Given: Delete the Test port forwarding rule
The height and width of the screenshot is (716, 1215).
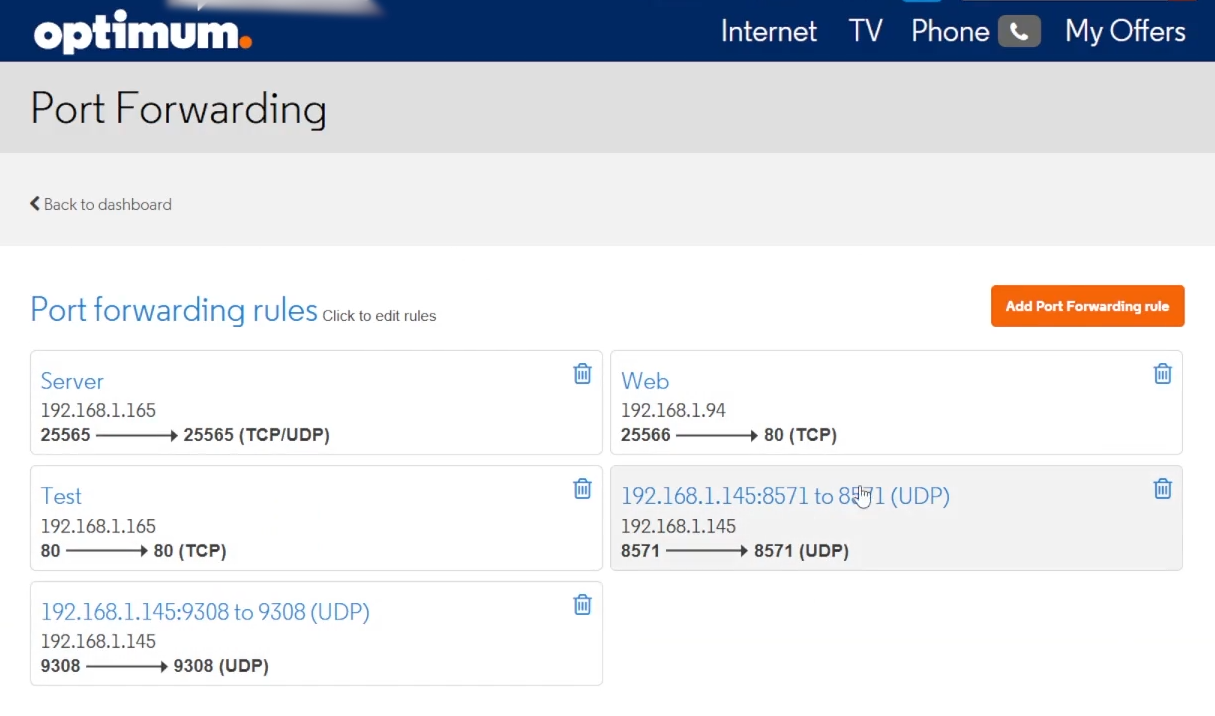Looking at the screenshot, I should point(582,489).
